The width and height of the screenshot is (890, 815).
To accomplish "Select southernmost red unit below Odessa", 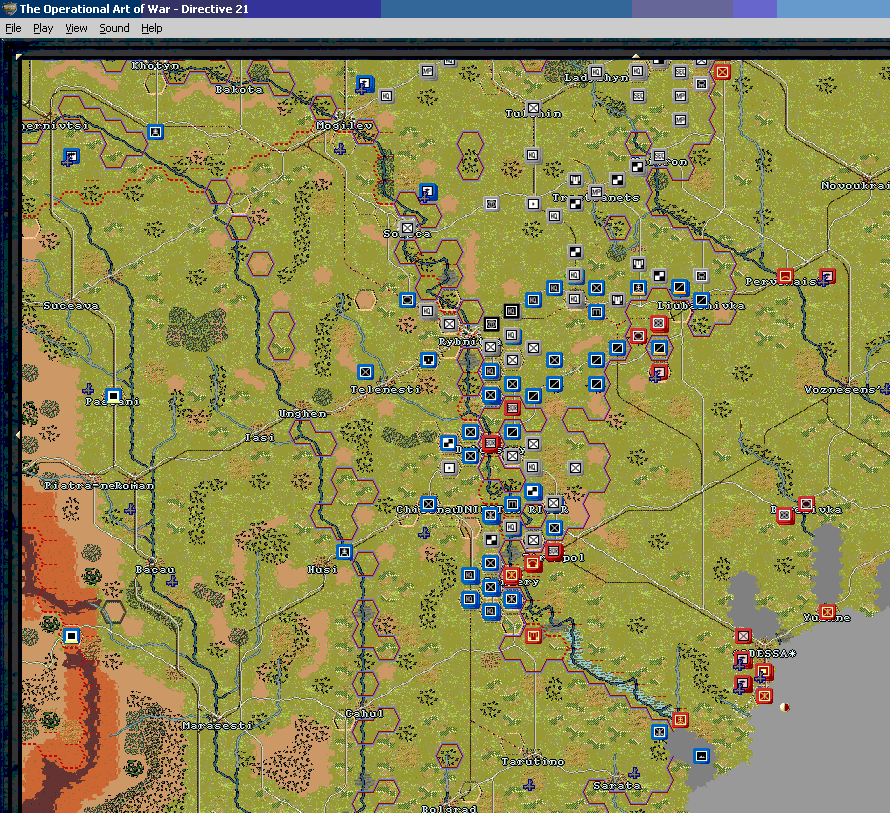I will coord(765,696).
